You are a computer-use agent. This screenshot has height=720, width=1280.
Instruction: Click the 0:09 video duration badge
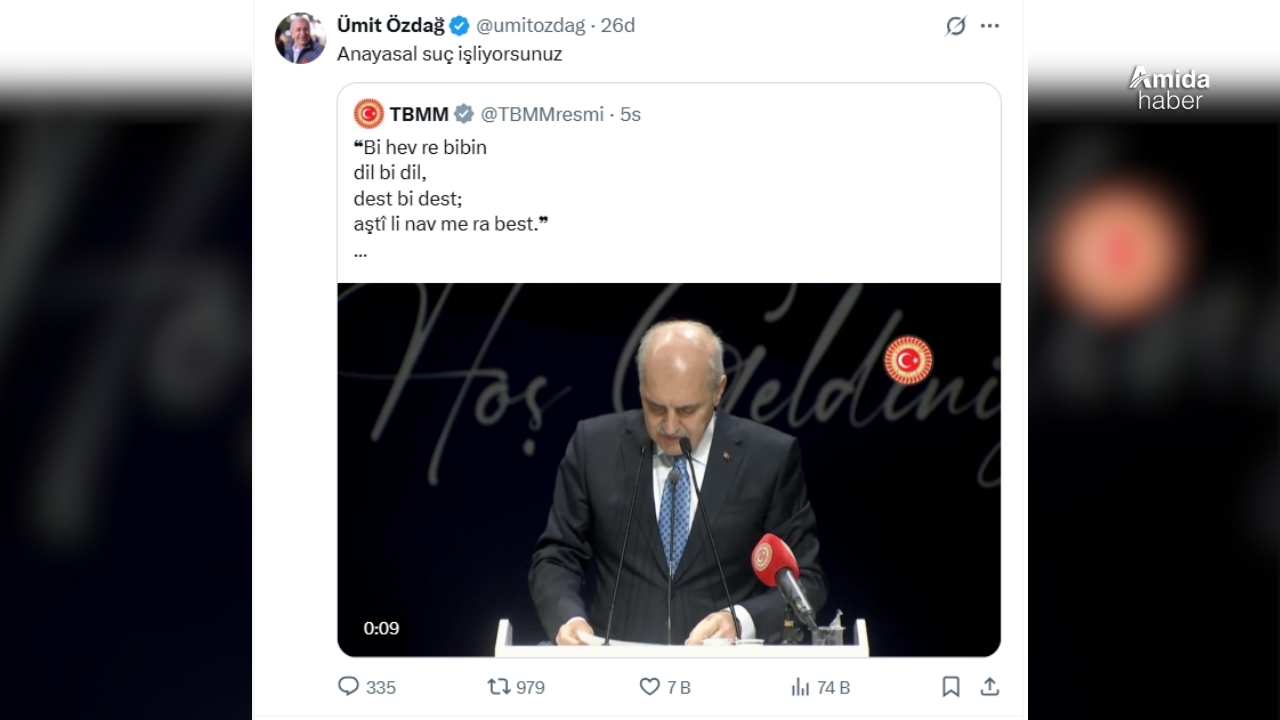point(381,628)
